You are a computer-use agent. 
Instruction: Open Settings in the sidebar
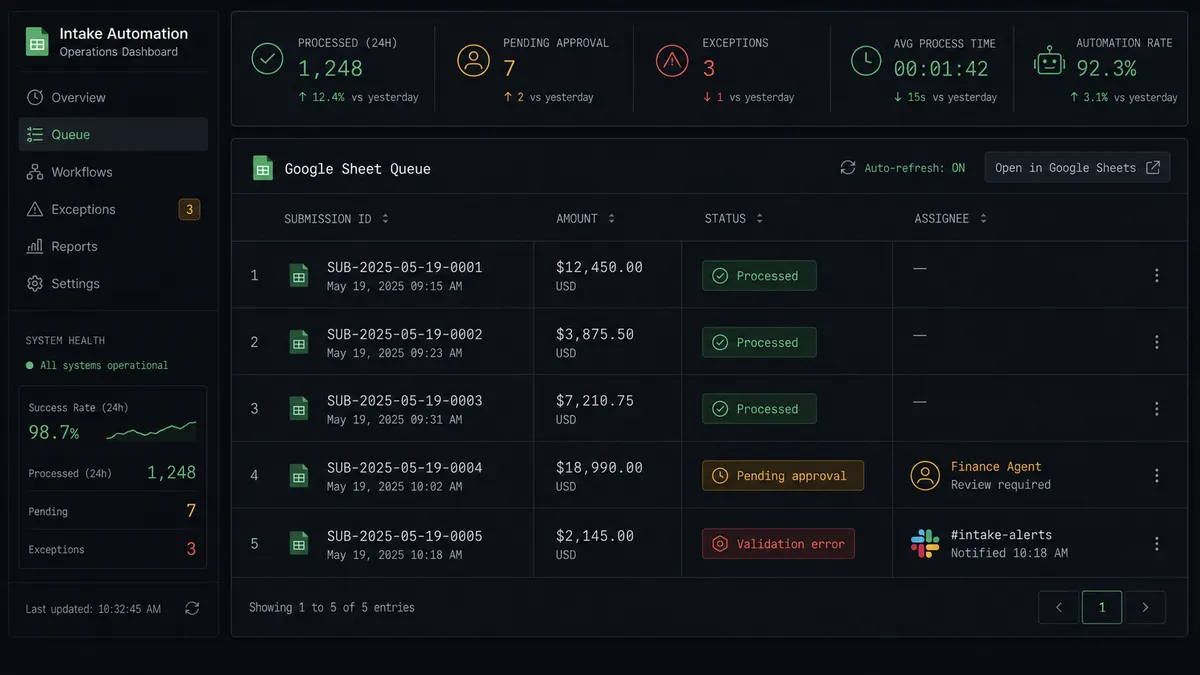(113, 283)
